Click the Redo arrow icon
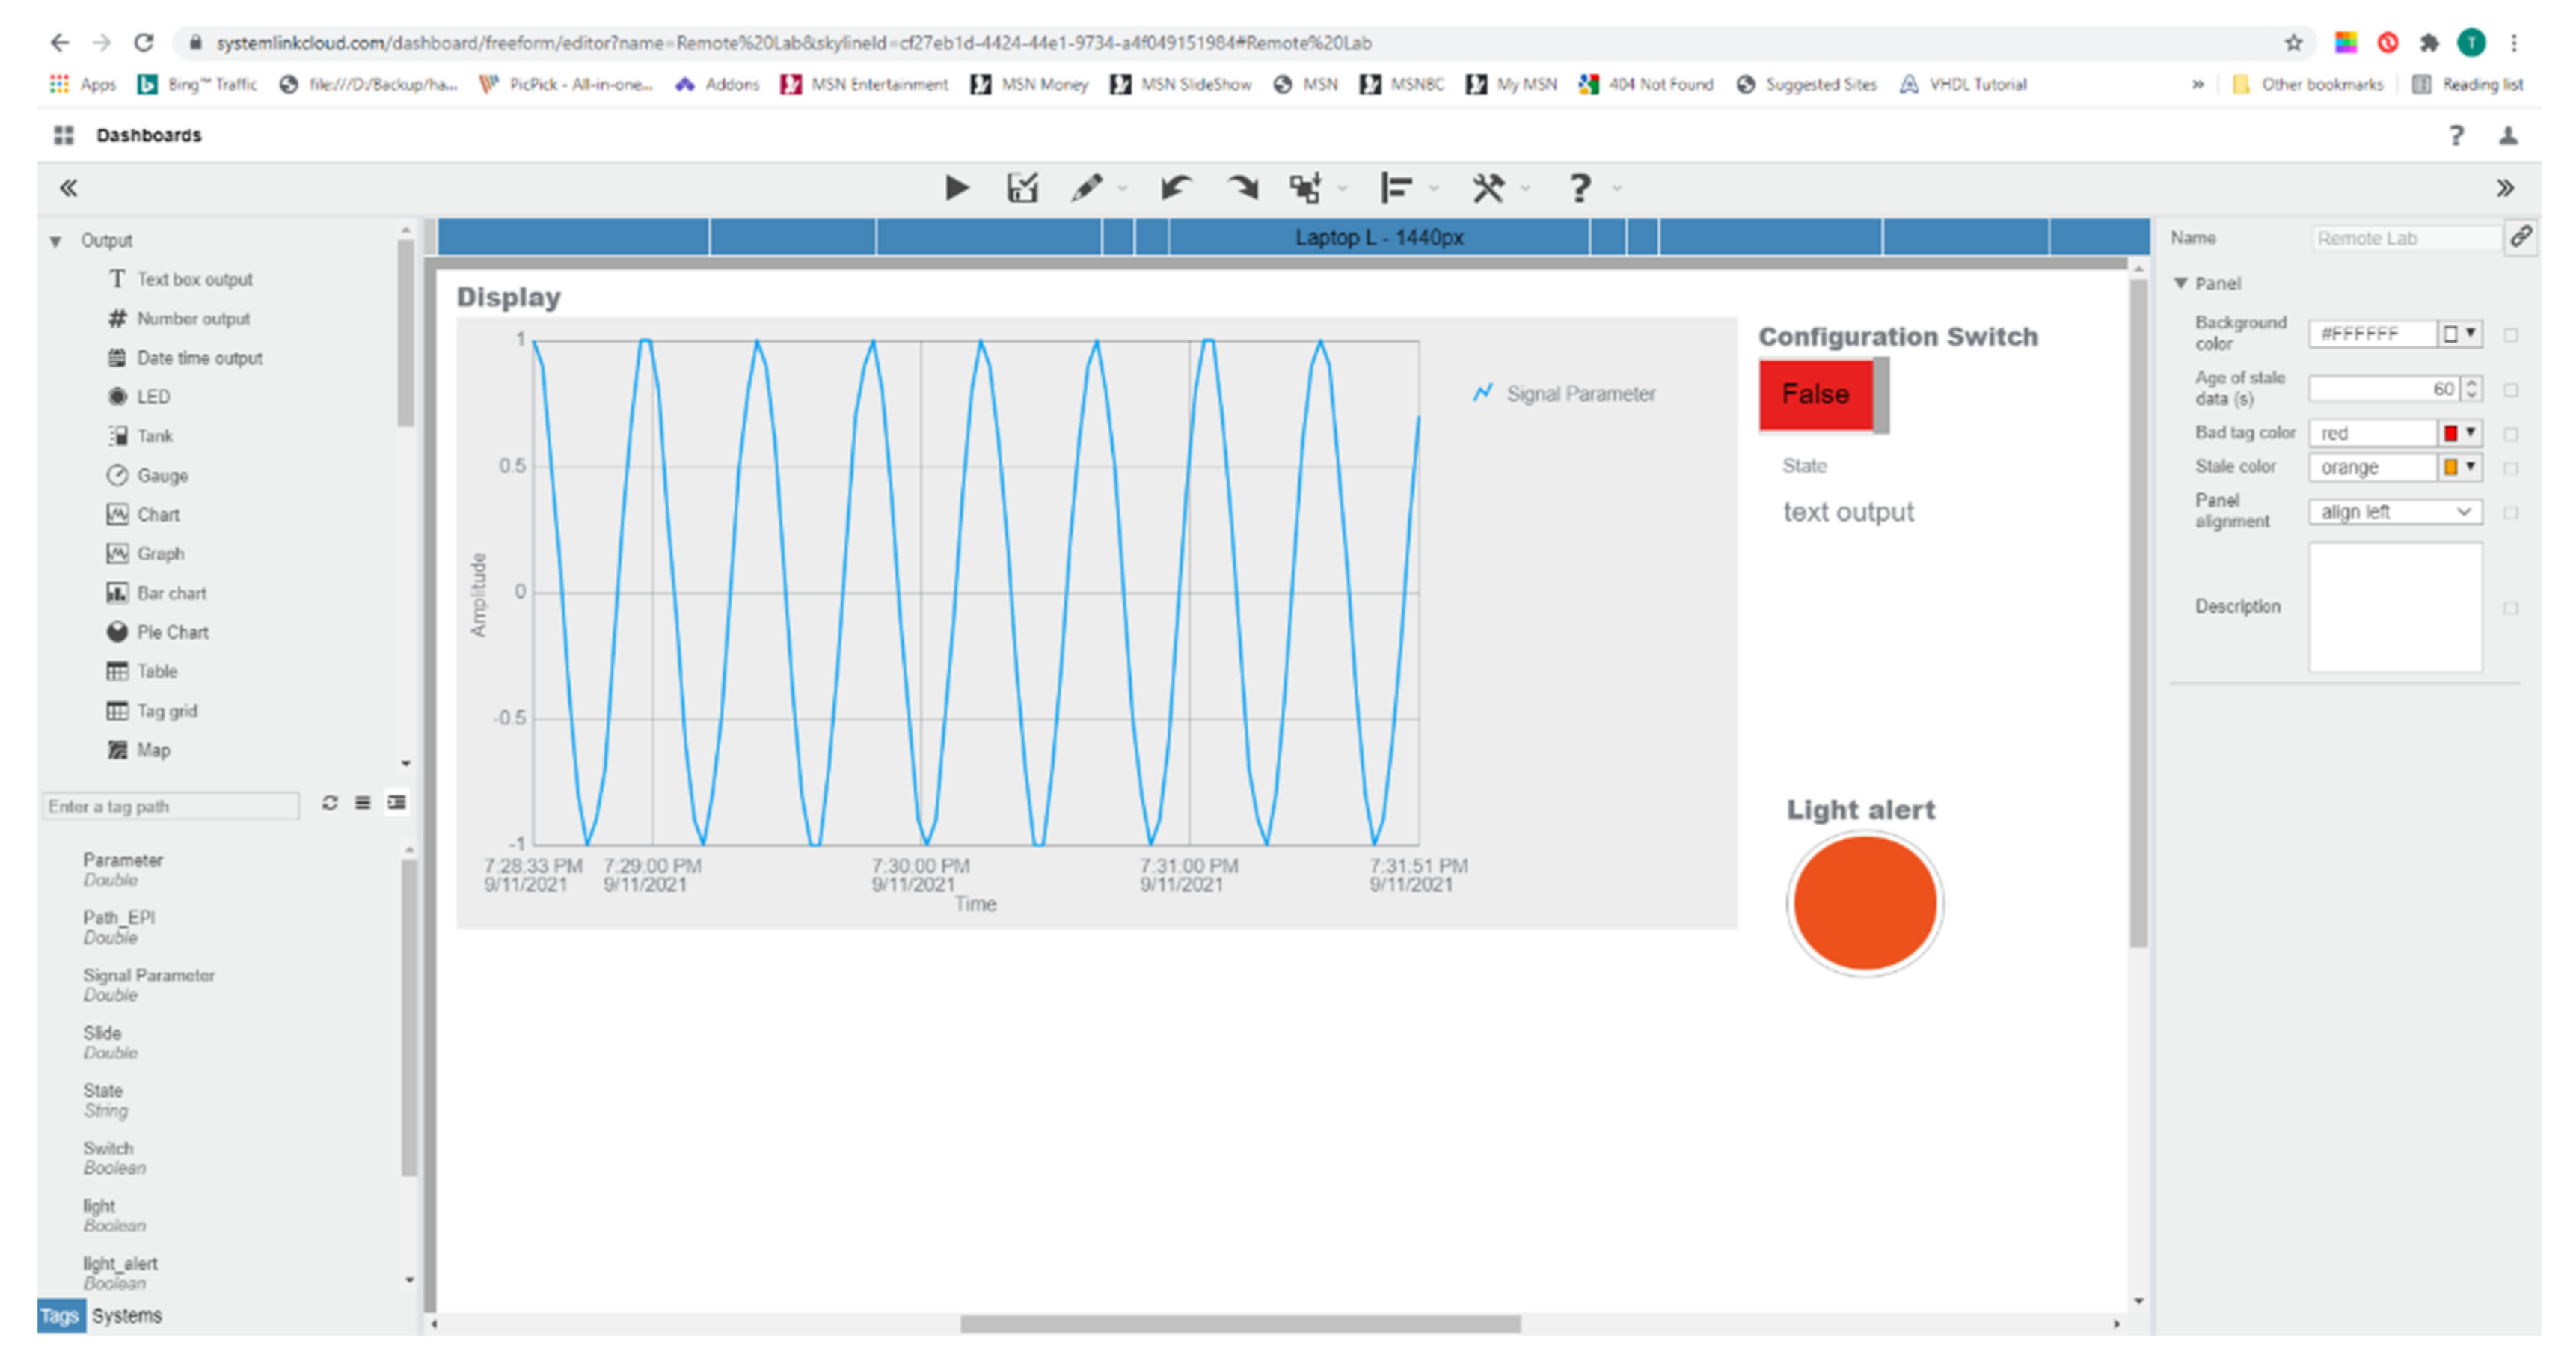Viewport: 2576px width, 1367px height. coord(1243,187)
